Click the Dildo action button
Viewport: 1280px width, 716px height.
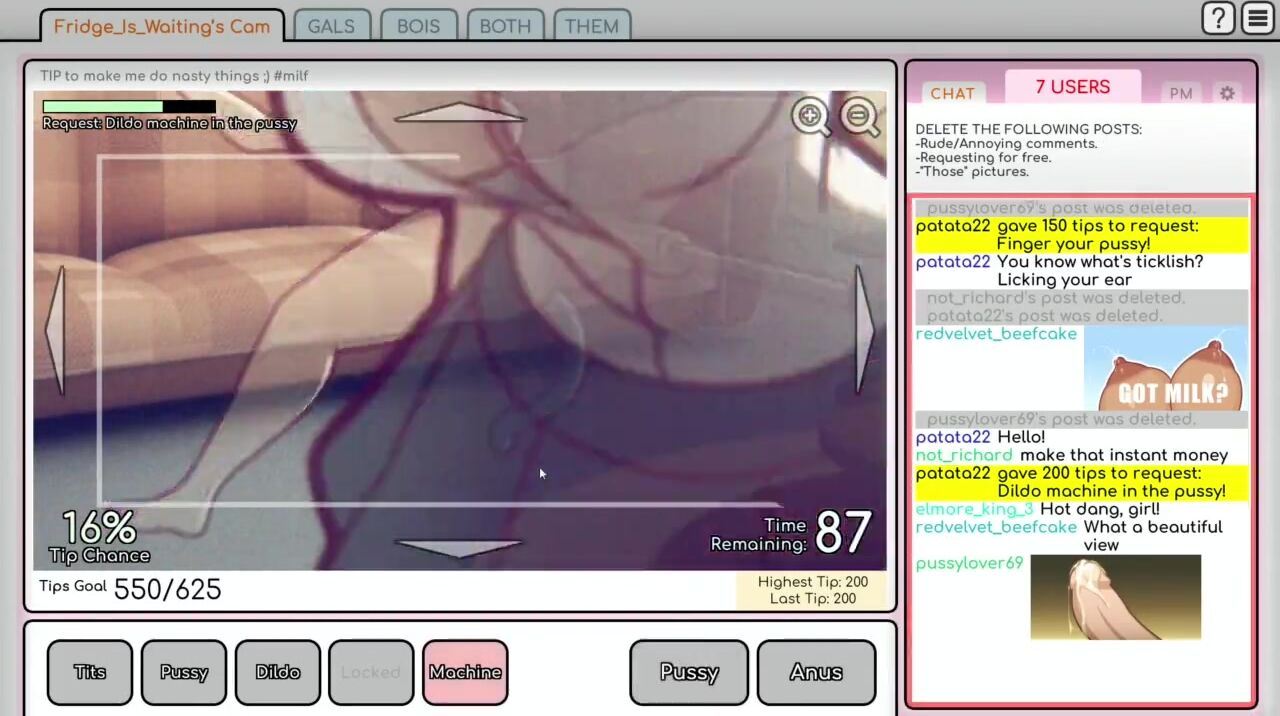(x=278, y=672)
